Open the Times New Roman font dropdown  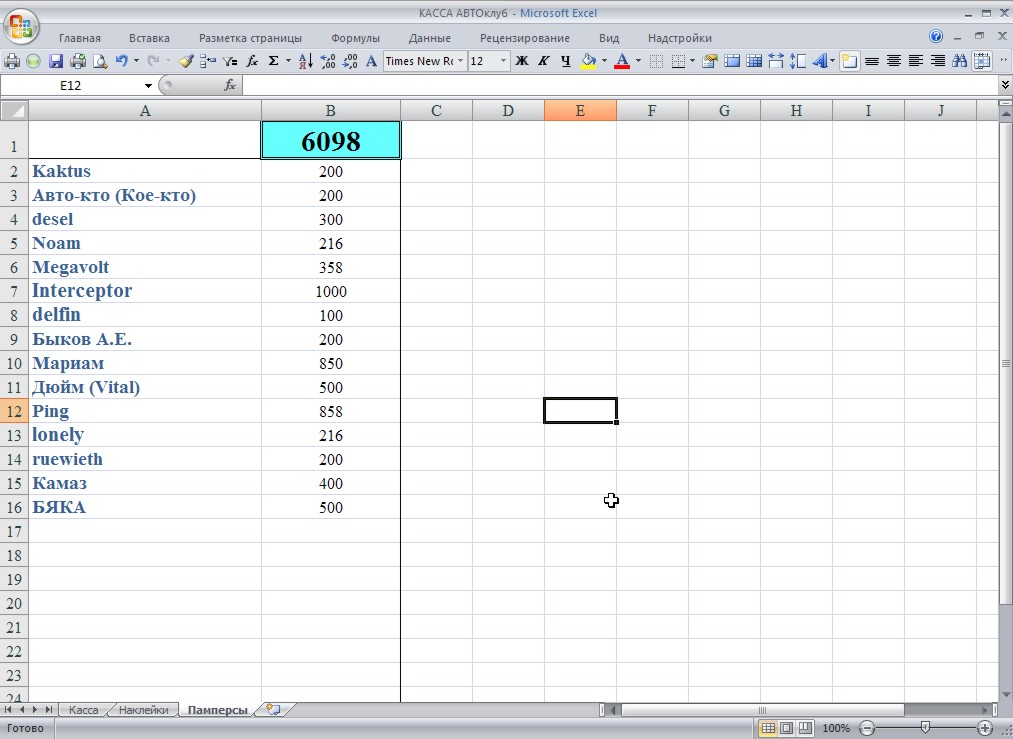click(460, 61)
